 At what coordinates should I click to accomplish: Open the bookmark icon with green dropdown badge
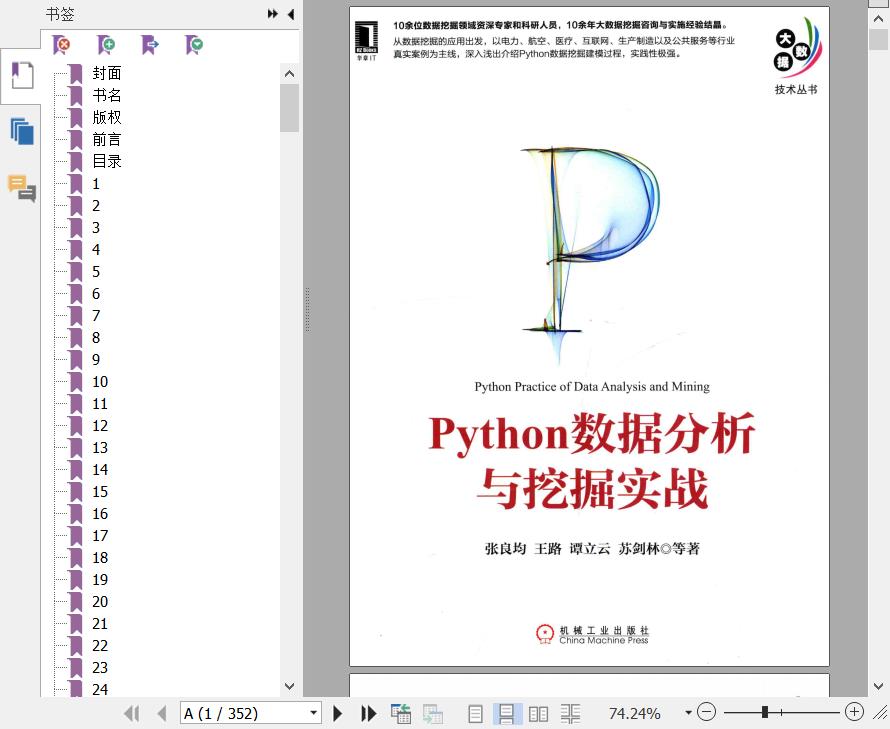click(x=194, y=44)
